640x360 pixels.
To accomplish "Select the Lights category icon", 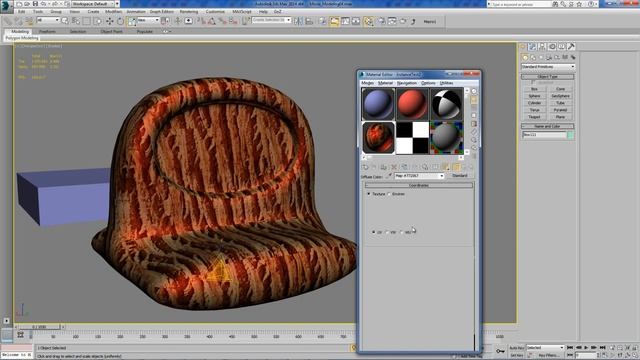I will pos(541,57).
